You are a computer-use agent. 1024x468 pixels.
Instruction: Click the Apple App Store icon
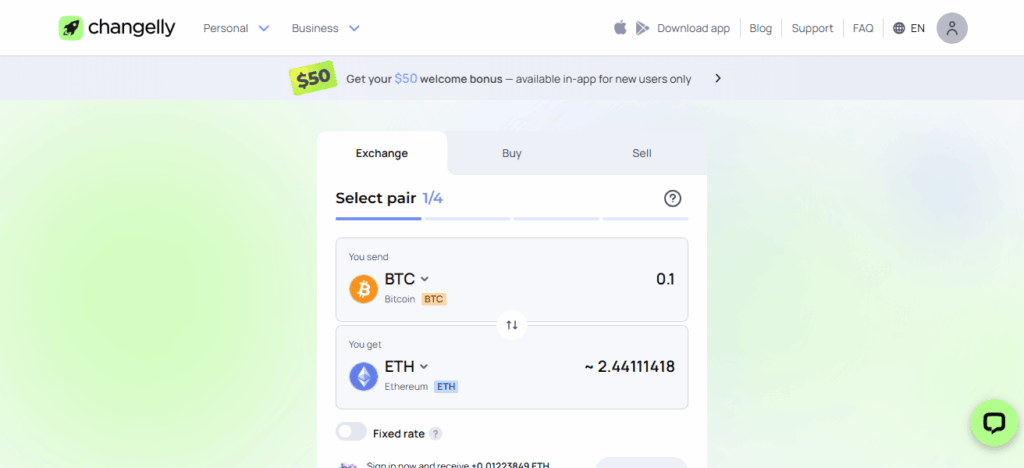[x=620, y=28]
